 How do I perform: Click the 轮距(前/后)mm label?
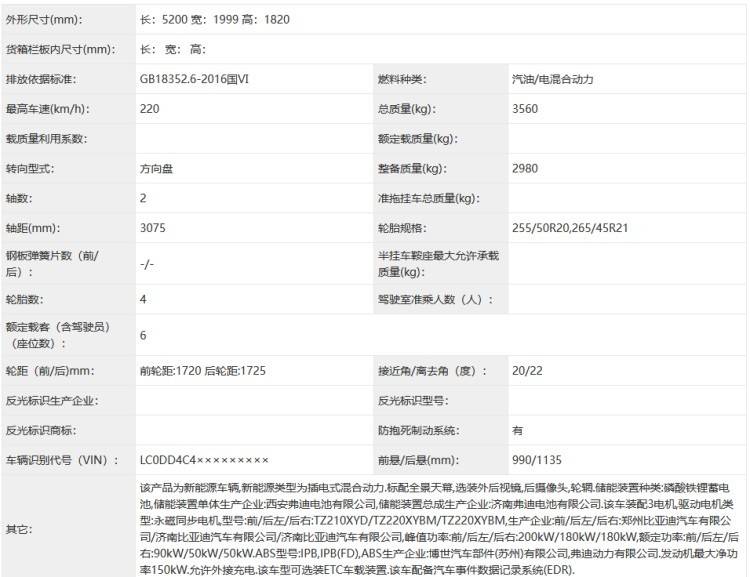(50, 371)
